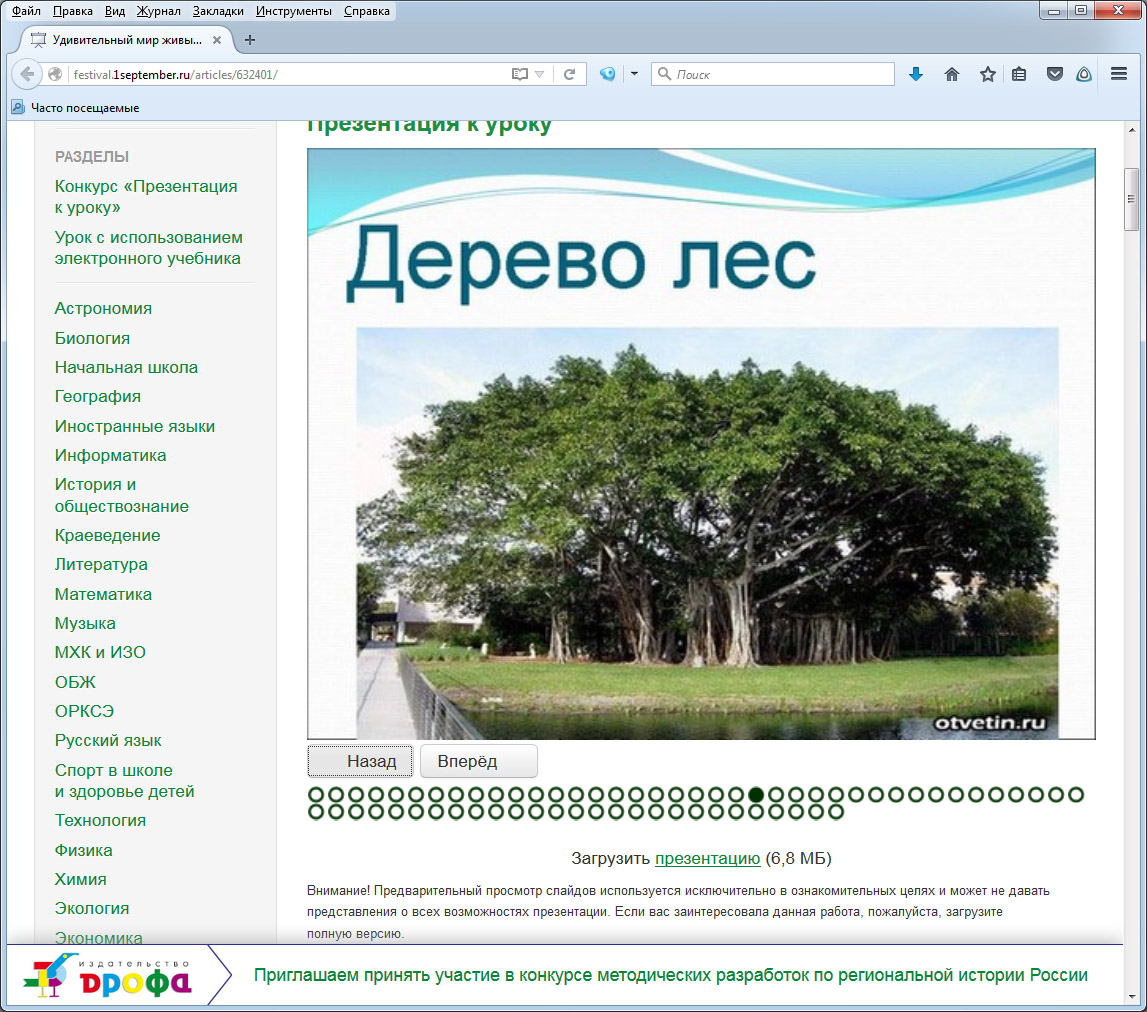Select the last dot in the top indicator row
The height and width of the screenshot is (1012, 1147).
tap(1076, 795)
